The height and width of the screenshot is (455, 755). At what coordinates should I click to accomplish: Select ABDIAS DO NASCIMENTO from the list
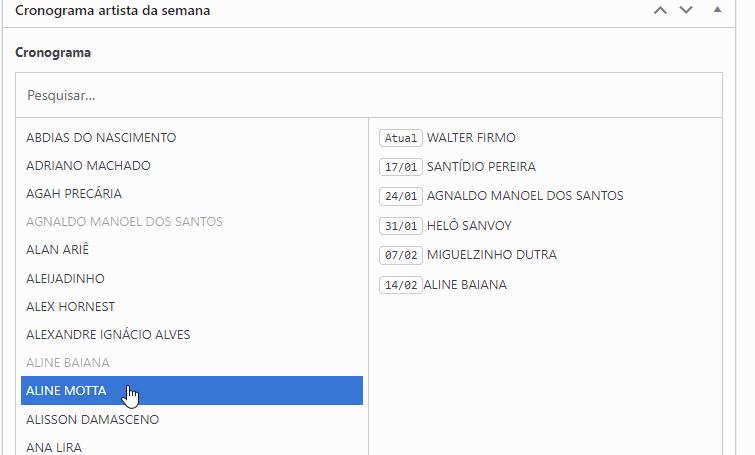(x=101, y=137)
